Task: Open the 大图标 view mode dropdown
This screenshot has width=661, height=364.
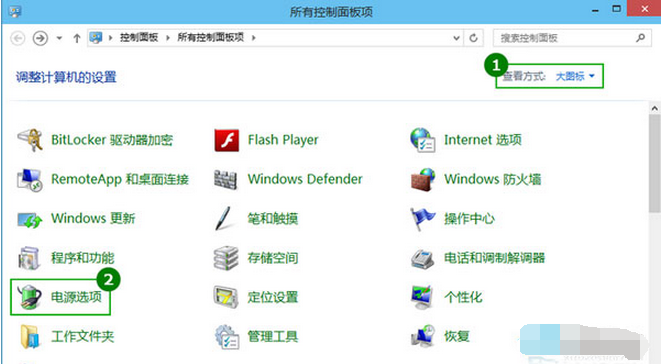Action: pos(575,76)
